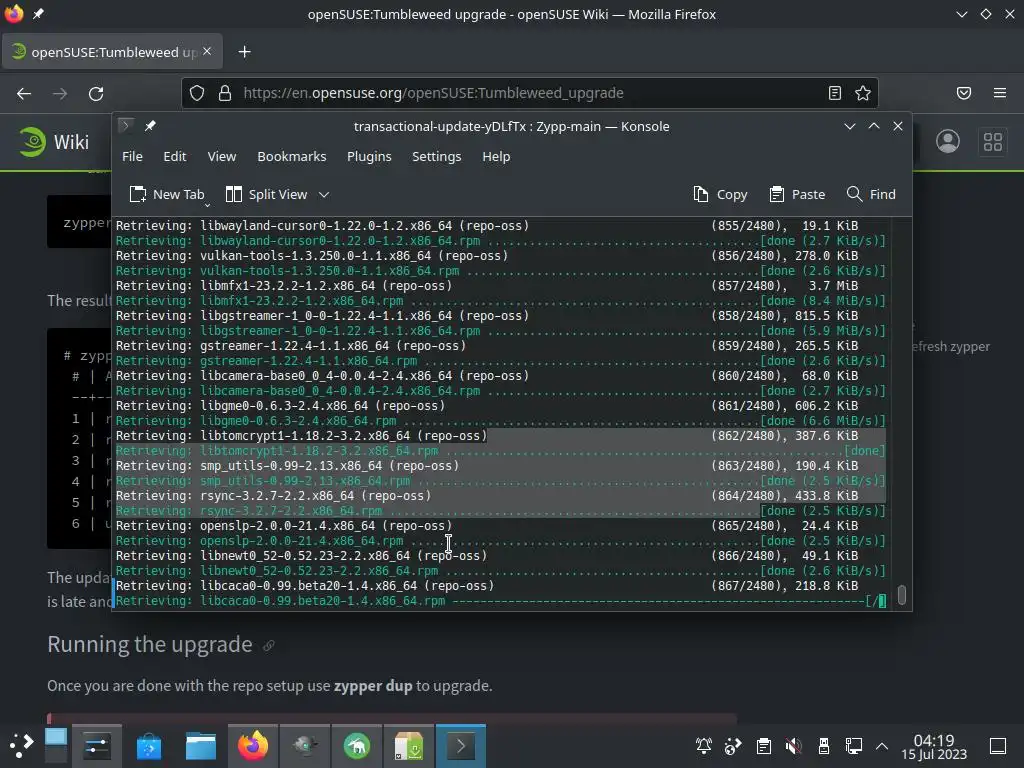Minimize the Konsole window with the down chevron
The image size is (1024, 768).
click(850, 126)
